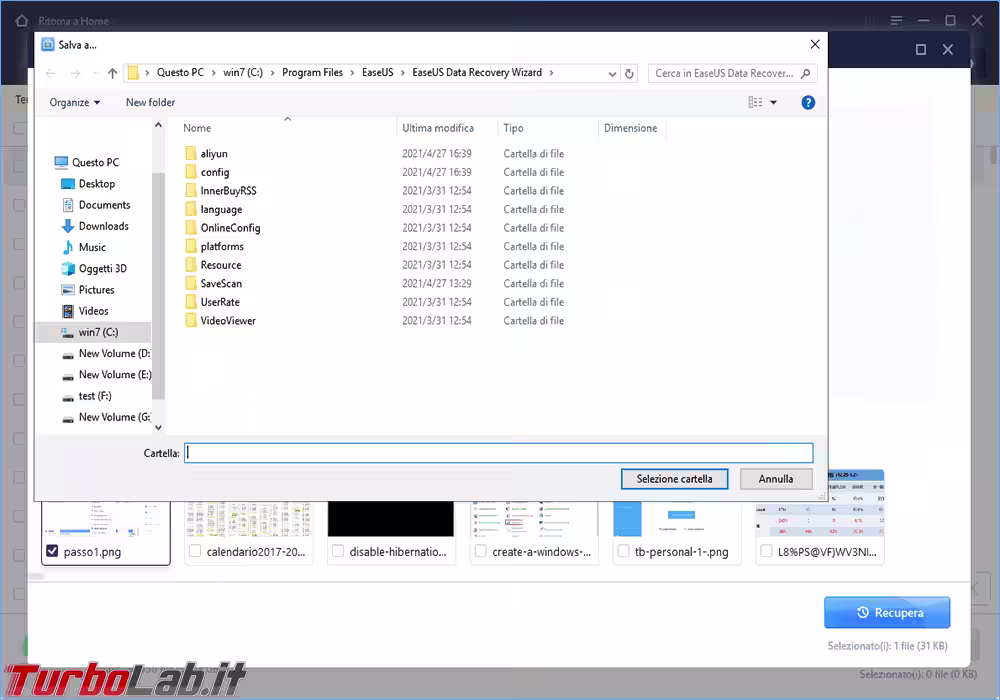The height and width of the screenshot is (700, 1000).
Task: Select the Downloads folder in the sidebar
Action: pos(103,226)
